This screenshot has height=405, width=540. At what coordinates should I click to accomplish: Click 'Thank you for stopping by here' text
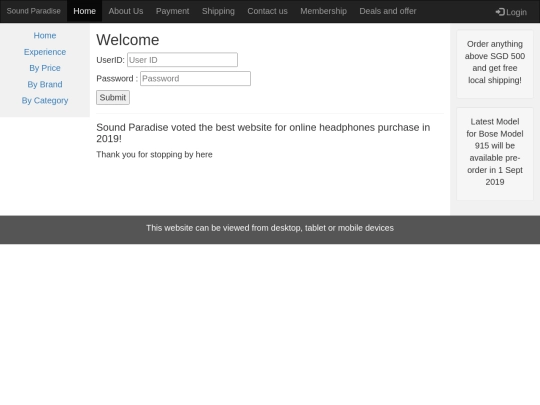[154, 154]
